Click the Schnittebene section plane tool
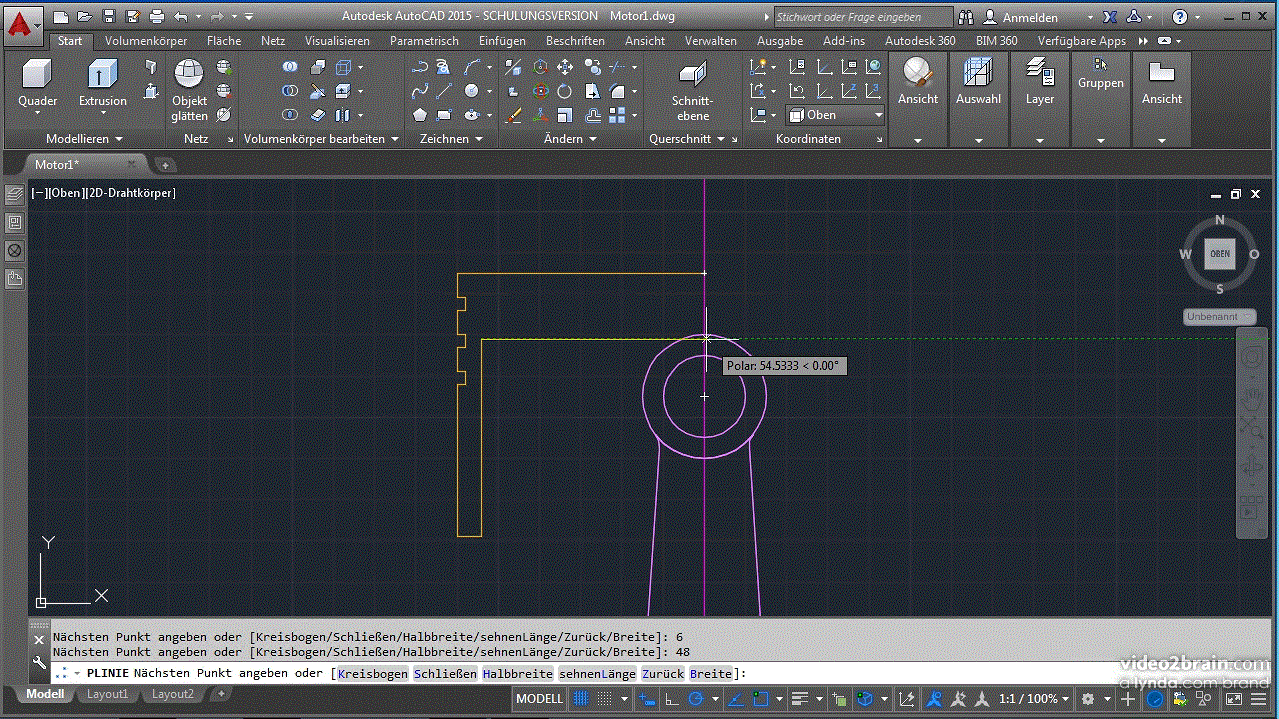This screenshot has height=719, width=1279. click(x=692, y=90)
